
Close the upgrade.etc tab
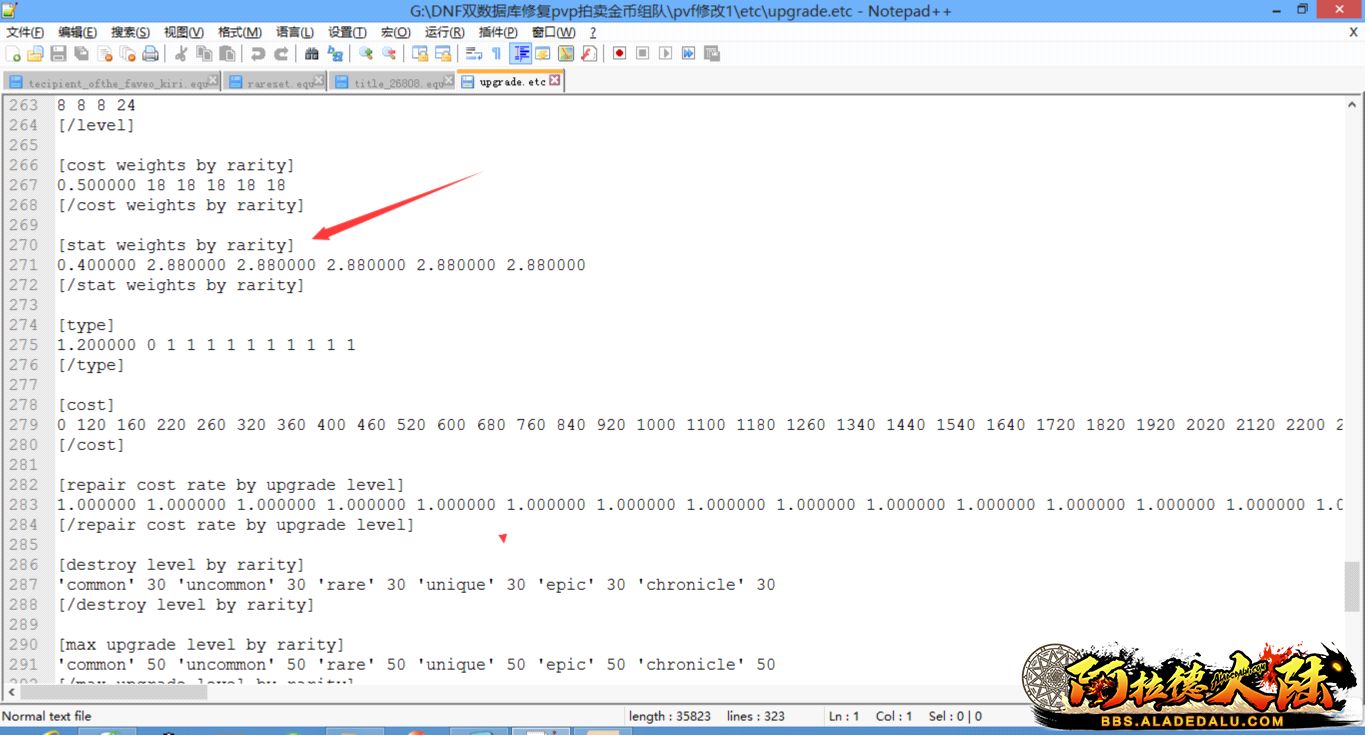click(555, 81)
